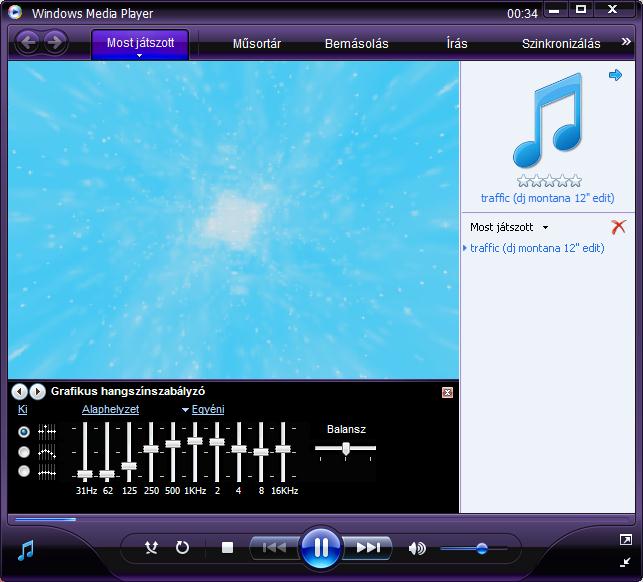The height and width of the screenshot is (582, 643).
Task: Click the 31Hz equalizer slider
Action: [85, 475]
